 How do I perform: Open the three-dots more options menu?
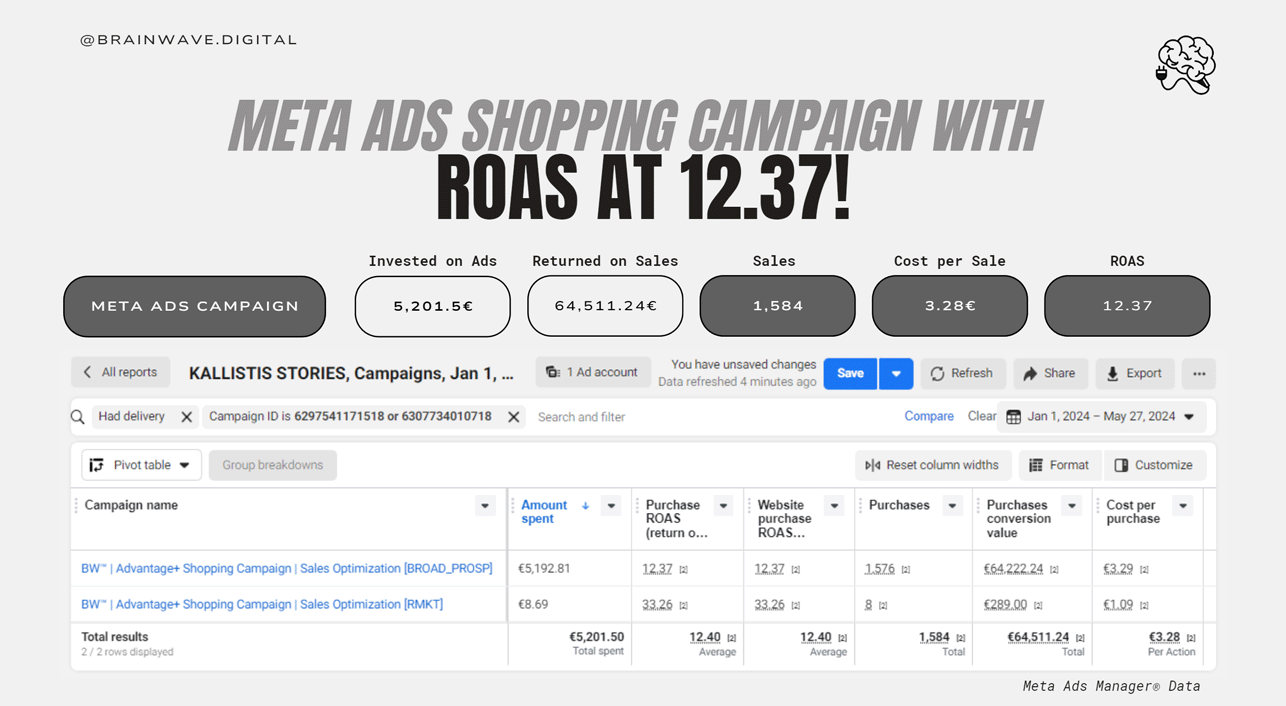point(1198,374)
